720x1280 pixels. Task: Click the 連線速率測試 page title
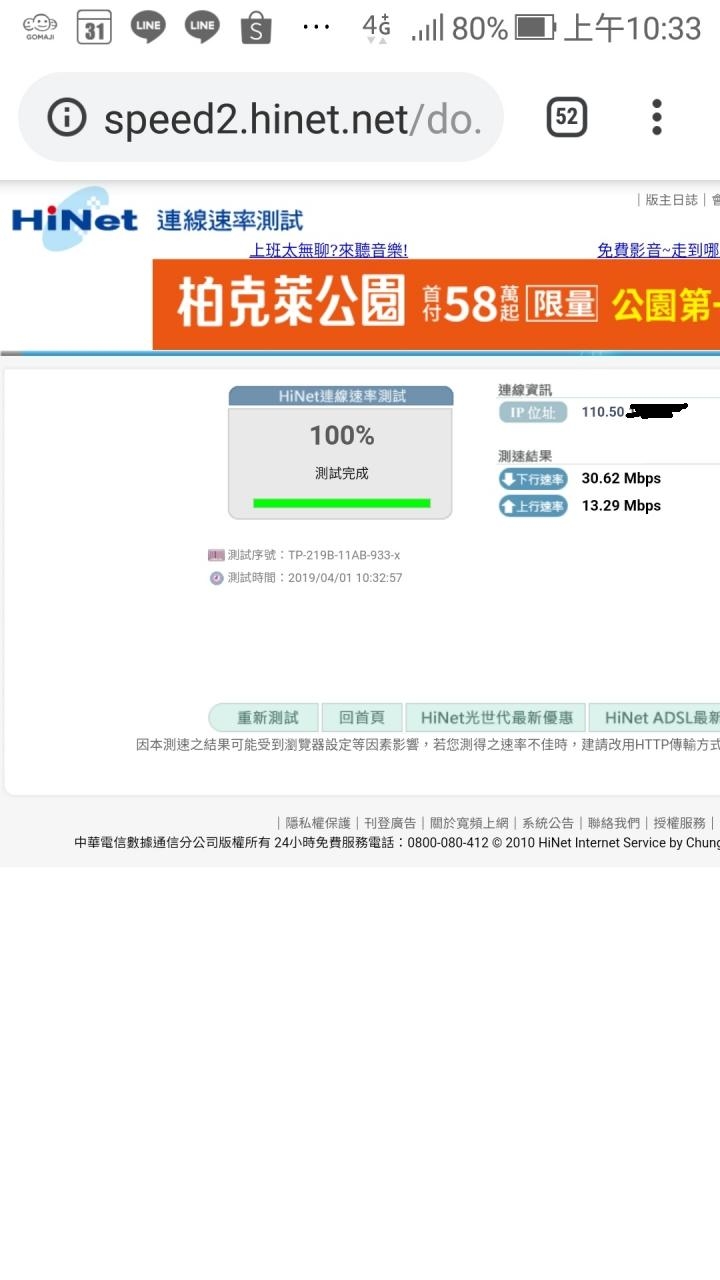point(230,221)
